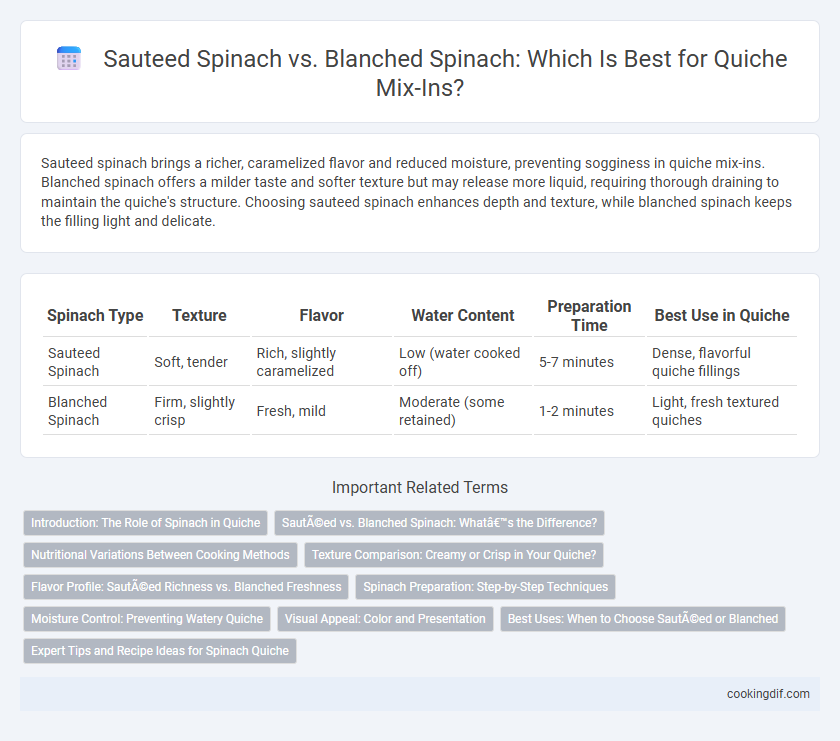Select 'Expert Tips and Recipe Ideas for Spinach Quiche'
The height and width of the screenshot is (741, 840).
pos(160,650)
